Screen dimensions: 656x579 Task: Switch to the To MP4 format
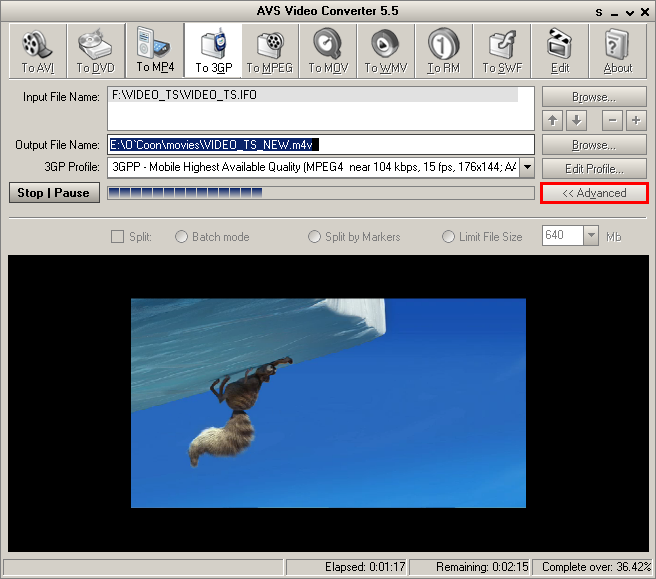(154, 51)
